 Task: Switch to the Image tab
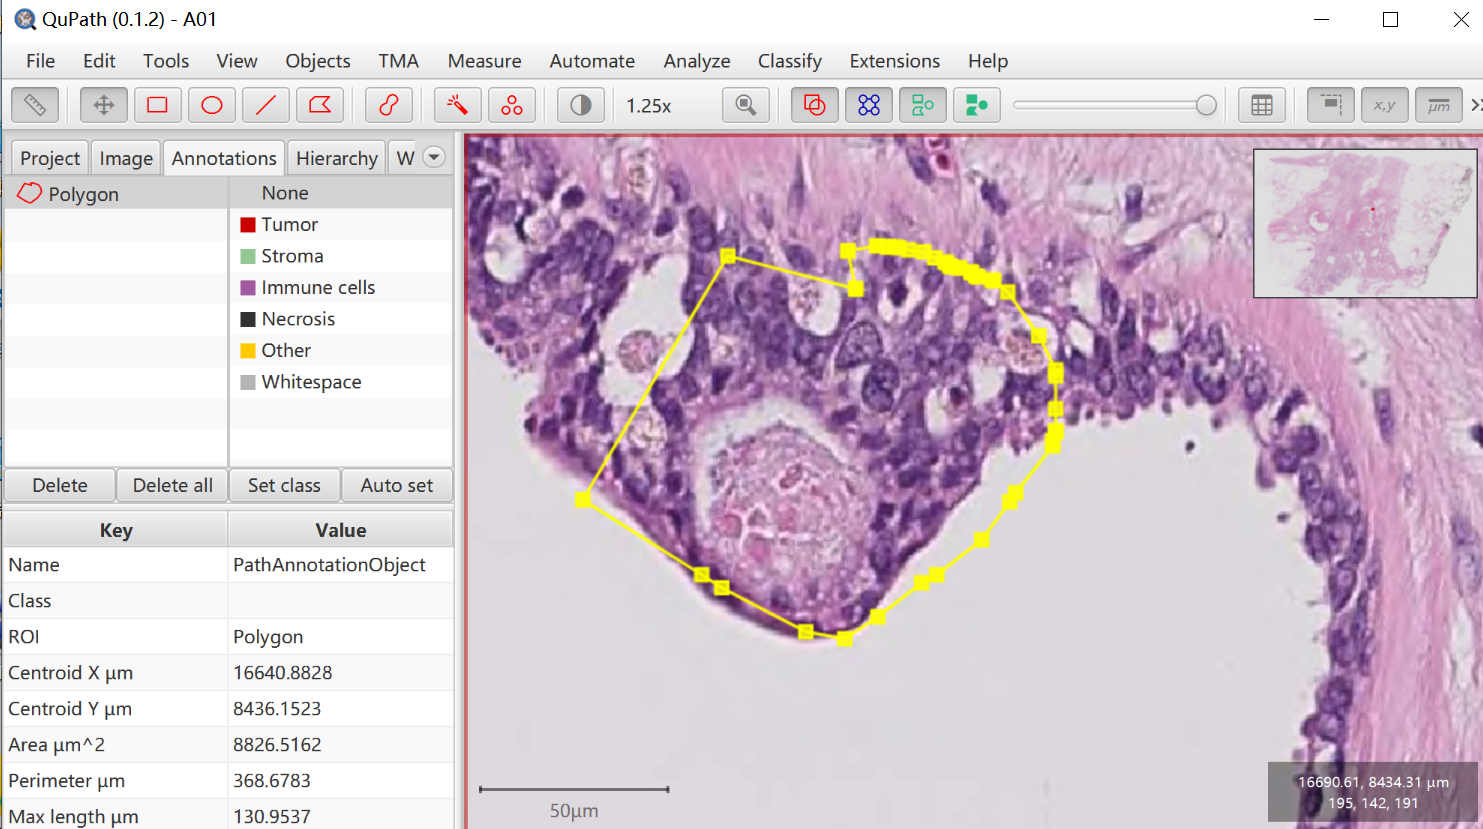[x=126, y=158]
